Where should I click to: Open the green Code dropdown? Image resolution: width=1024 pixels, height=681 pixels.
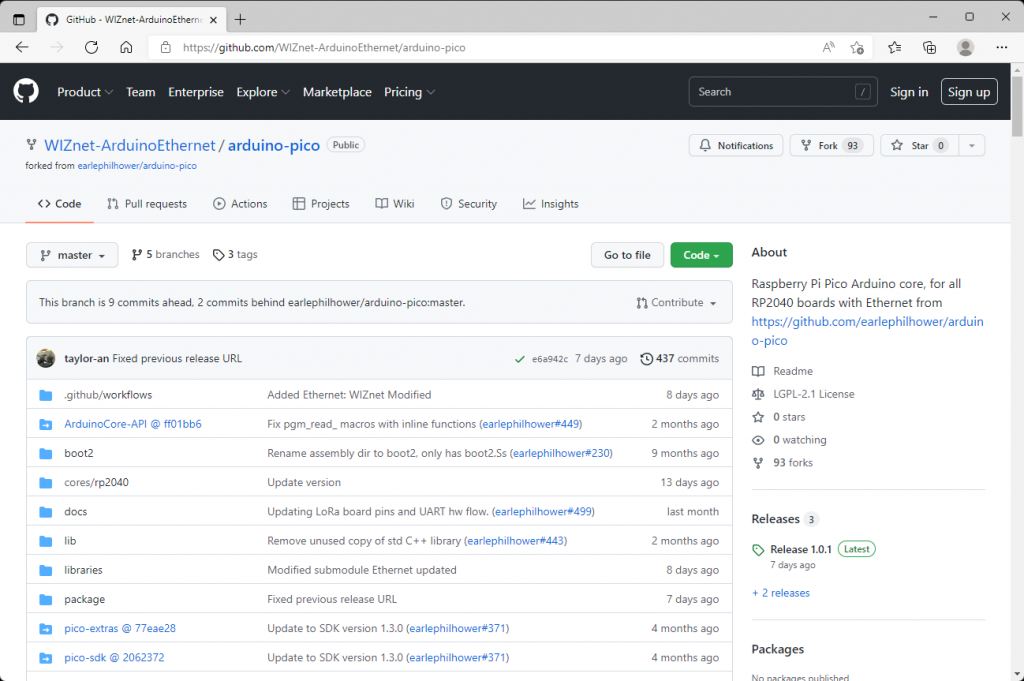click(701, 255)
